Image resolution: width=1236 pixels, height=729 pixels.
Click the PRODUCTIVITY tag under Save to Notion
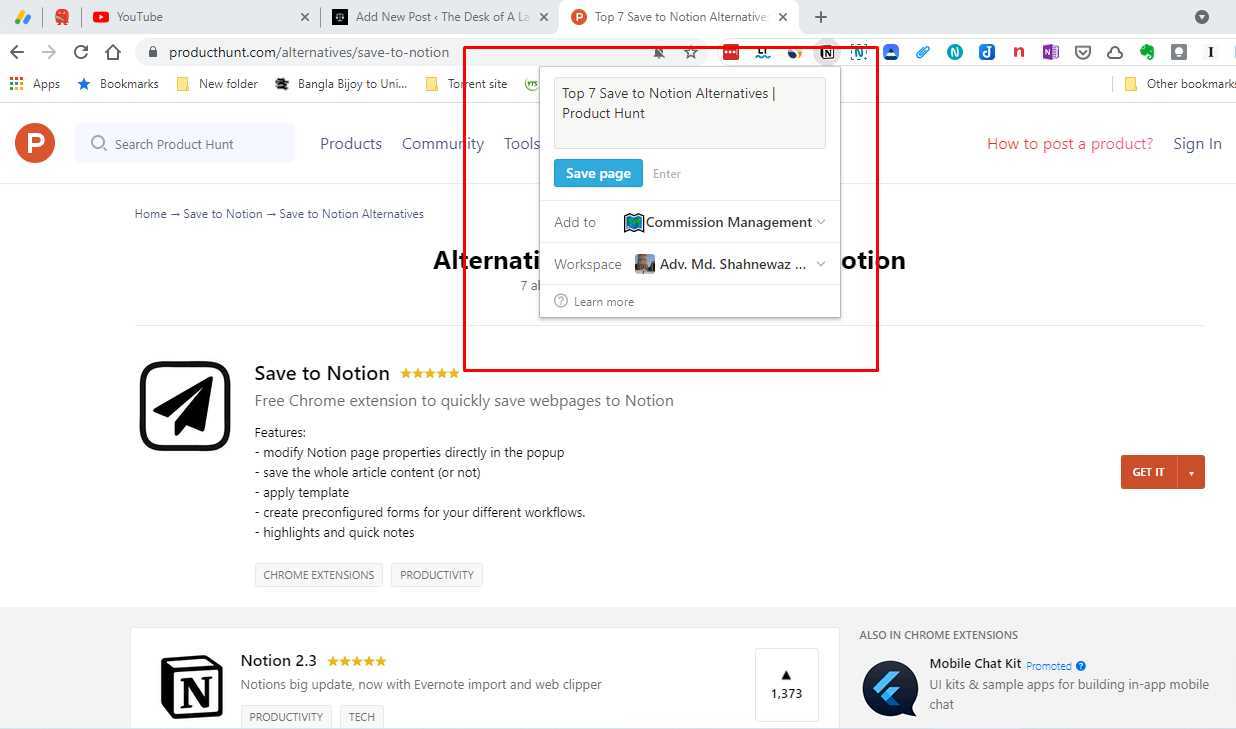437,575
